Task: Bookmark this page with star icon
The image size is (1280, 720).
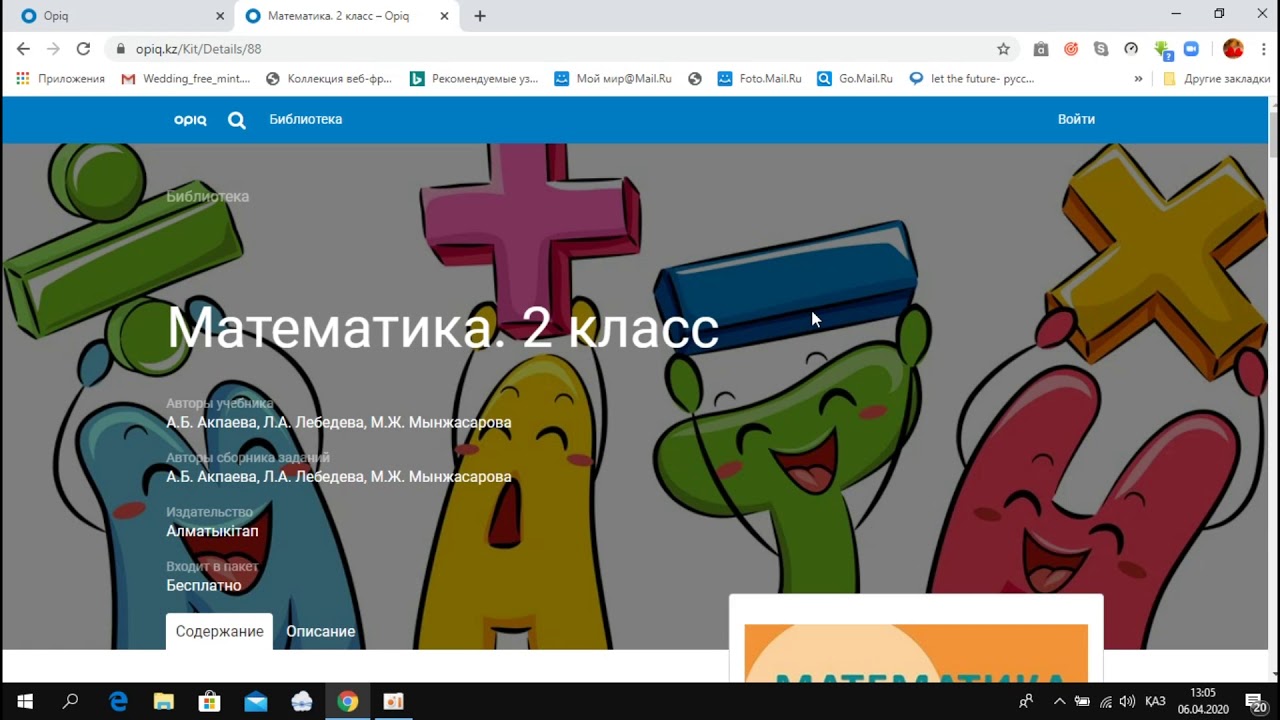Action: click(x=1003, y=48)
